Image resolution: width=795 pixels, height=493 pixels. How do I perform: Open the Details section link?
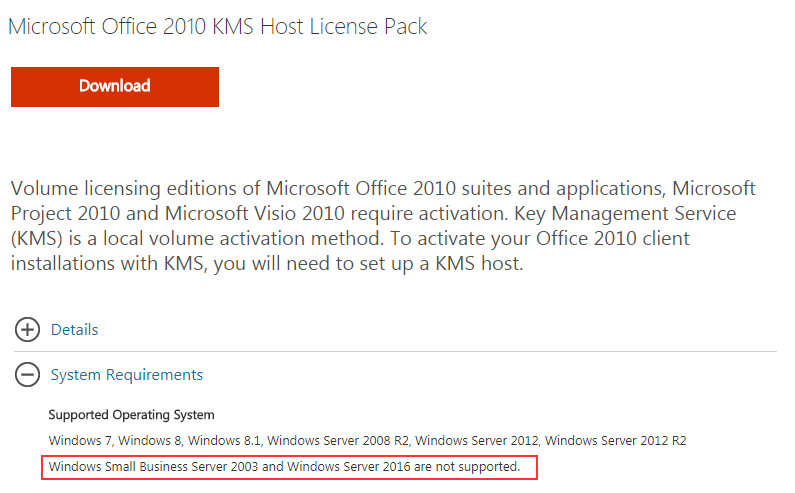(x=75, y=330)
